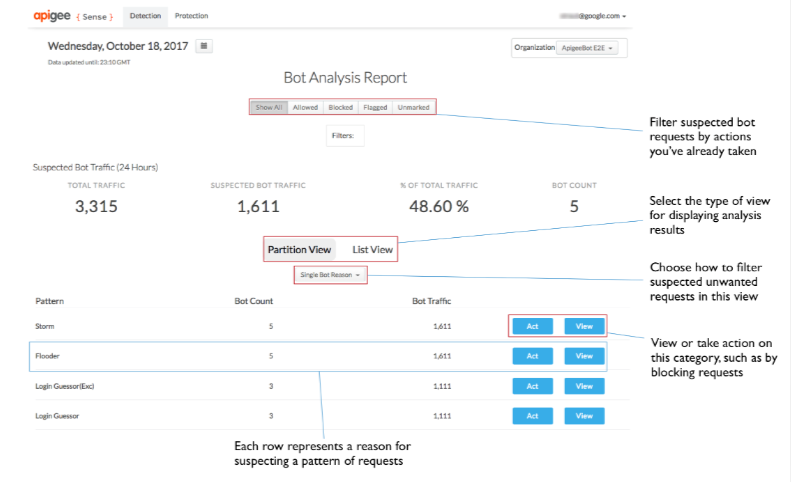Click Act button for Login Guessor row

coord(532,416)
